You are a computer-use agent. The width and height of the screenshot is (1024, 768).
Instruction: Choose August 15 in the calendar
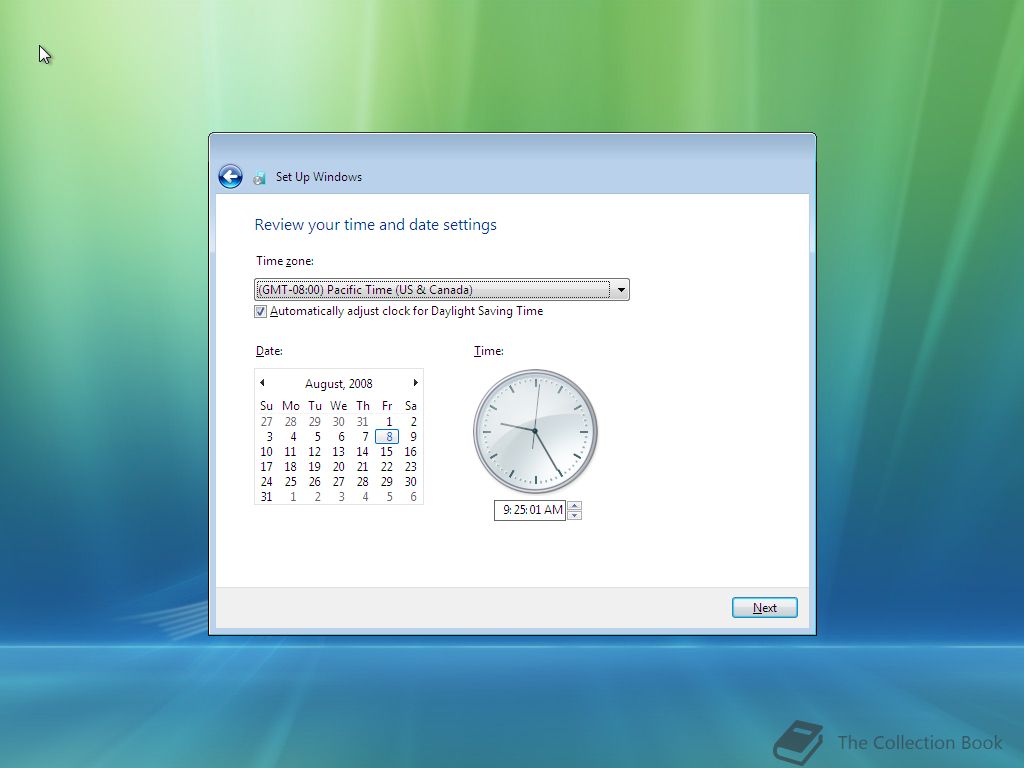(387, 452)
